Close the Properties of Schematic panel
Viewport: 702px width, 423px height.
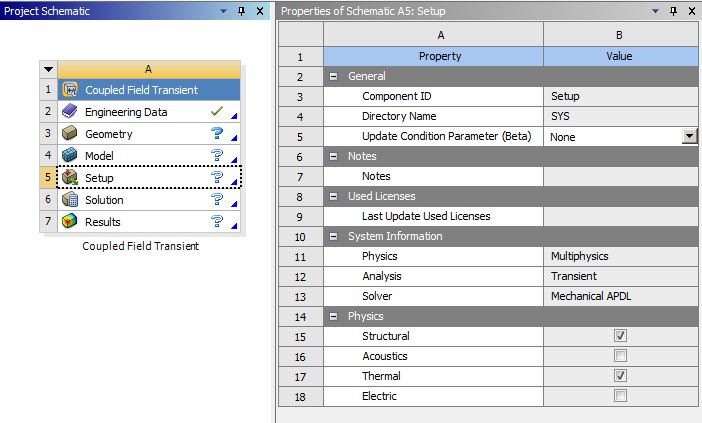[x=692, y=11]
